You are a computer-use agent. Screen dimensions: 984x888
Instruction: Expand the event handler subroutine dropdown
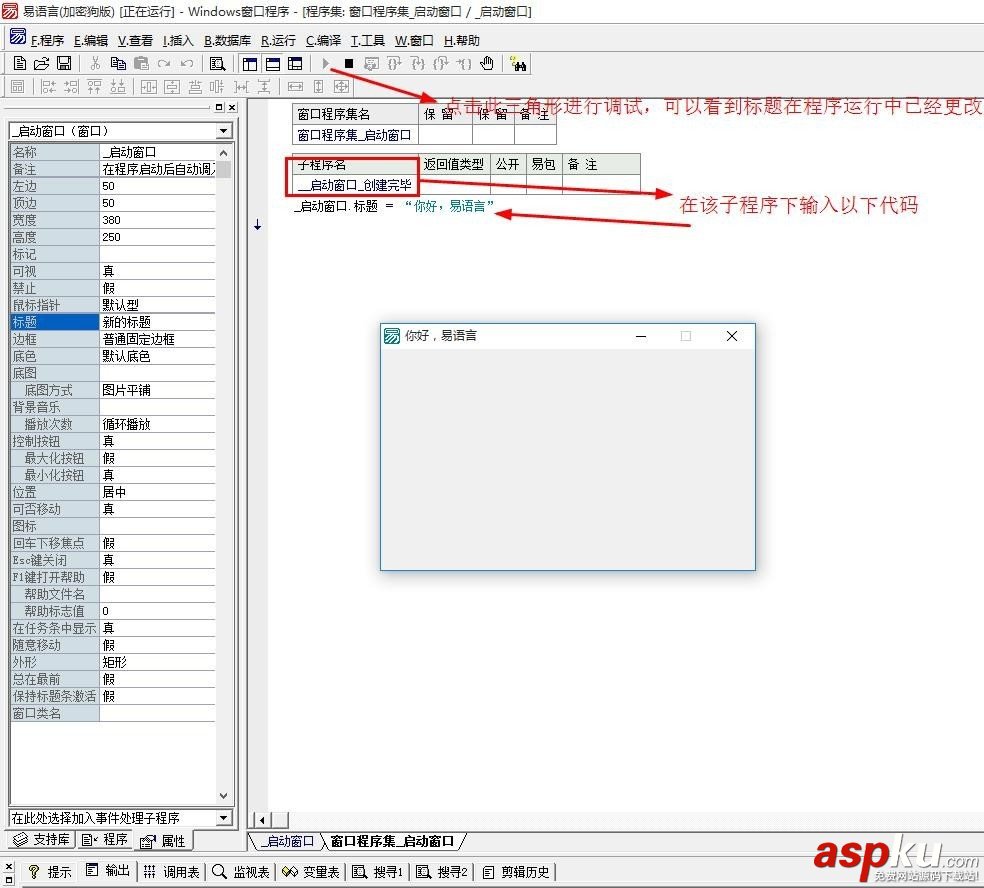[x=223, y=818]
